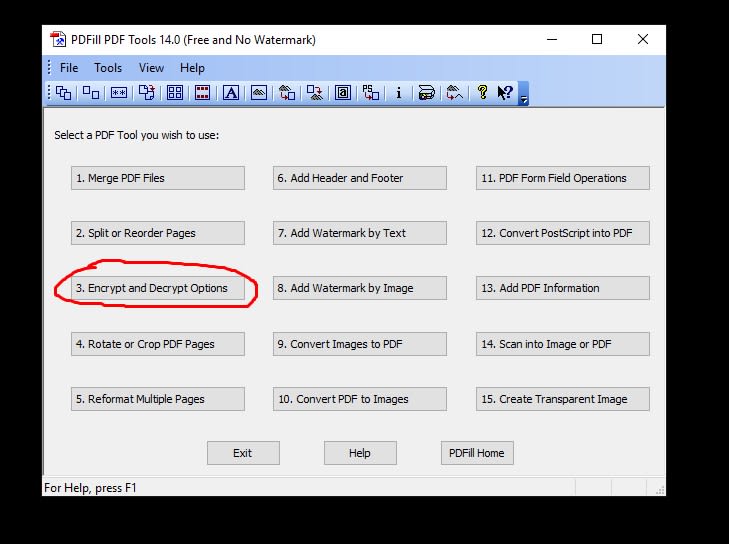Click the Help button at bottom
Image resolution: width=729 pixels, height=544 pixels.
(360, 453)
